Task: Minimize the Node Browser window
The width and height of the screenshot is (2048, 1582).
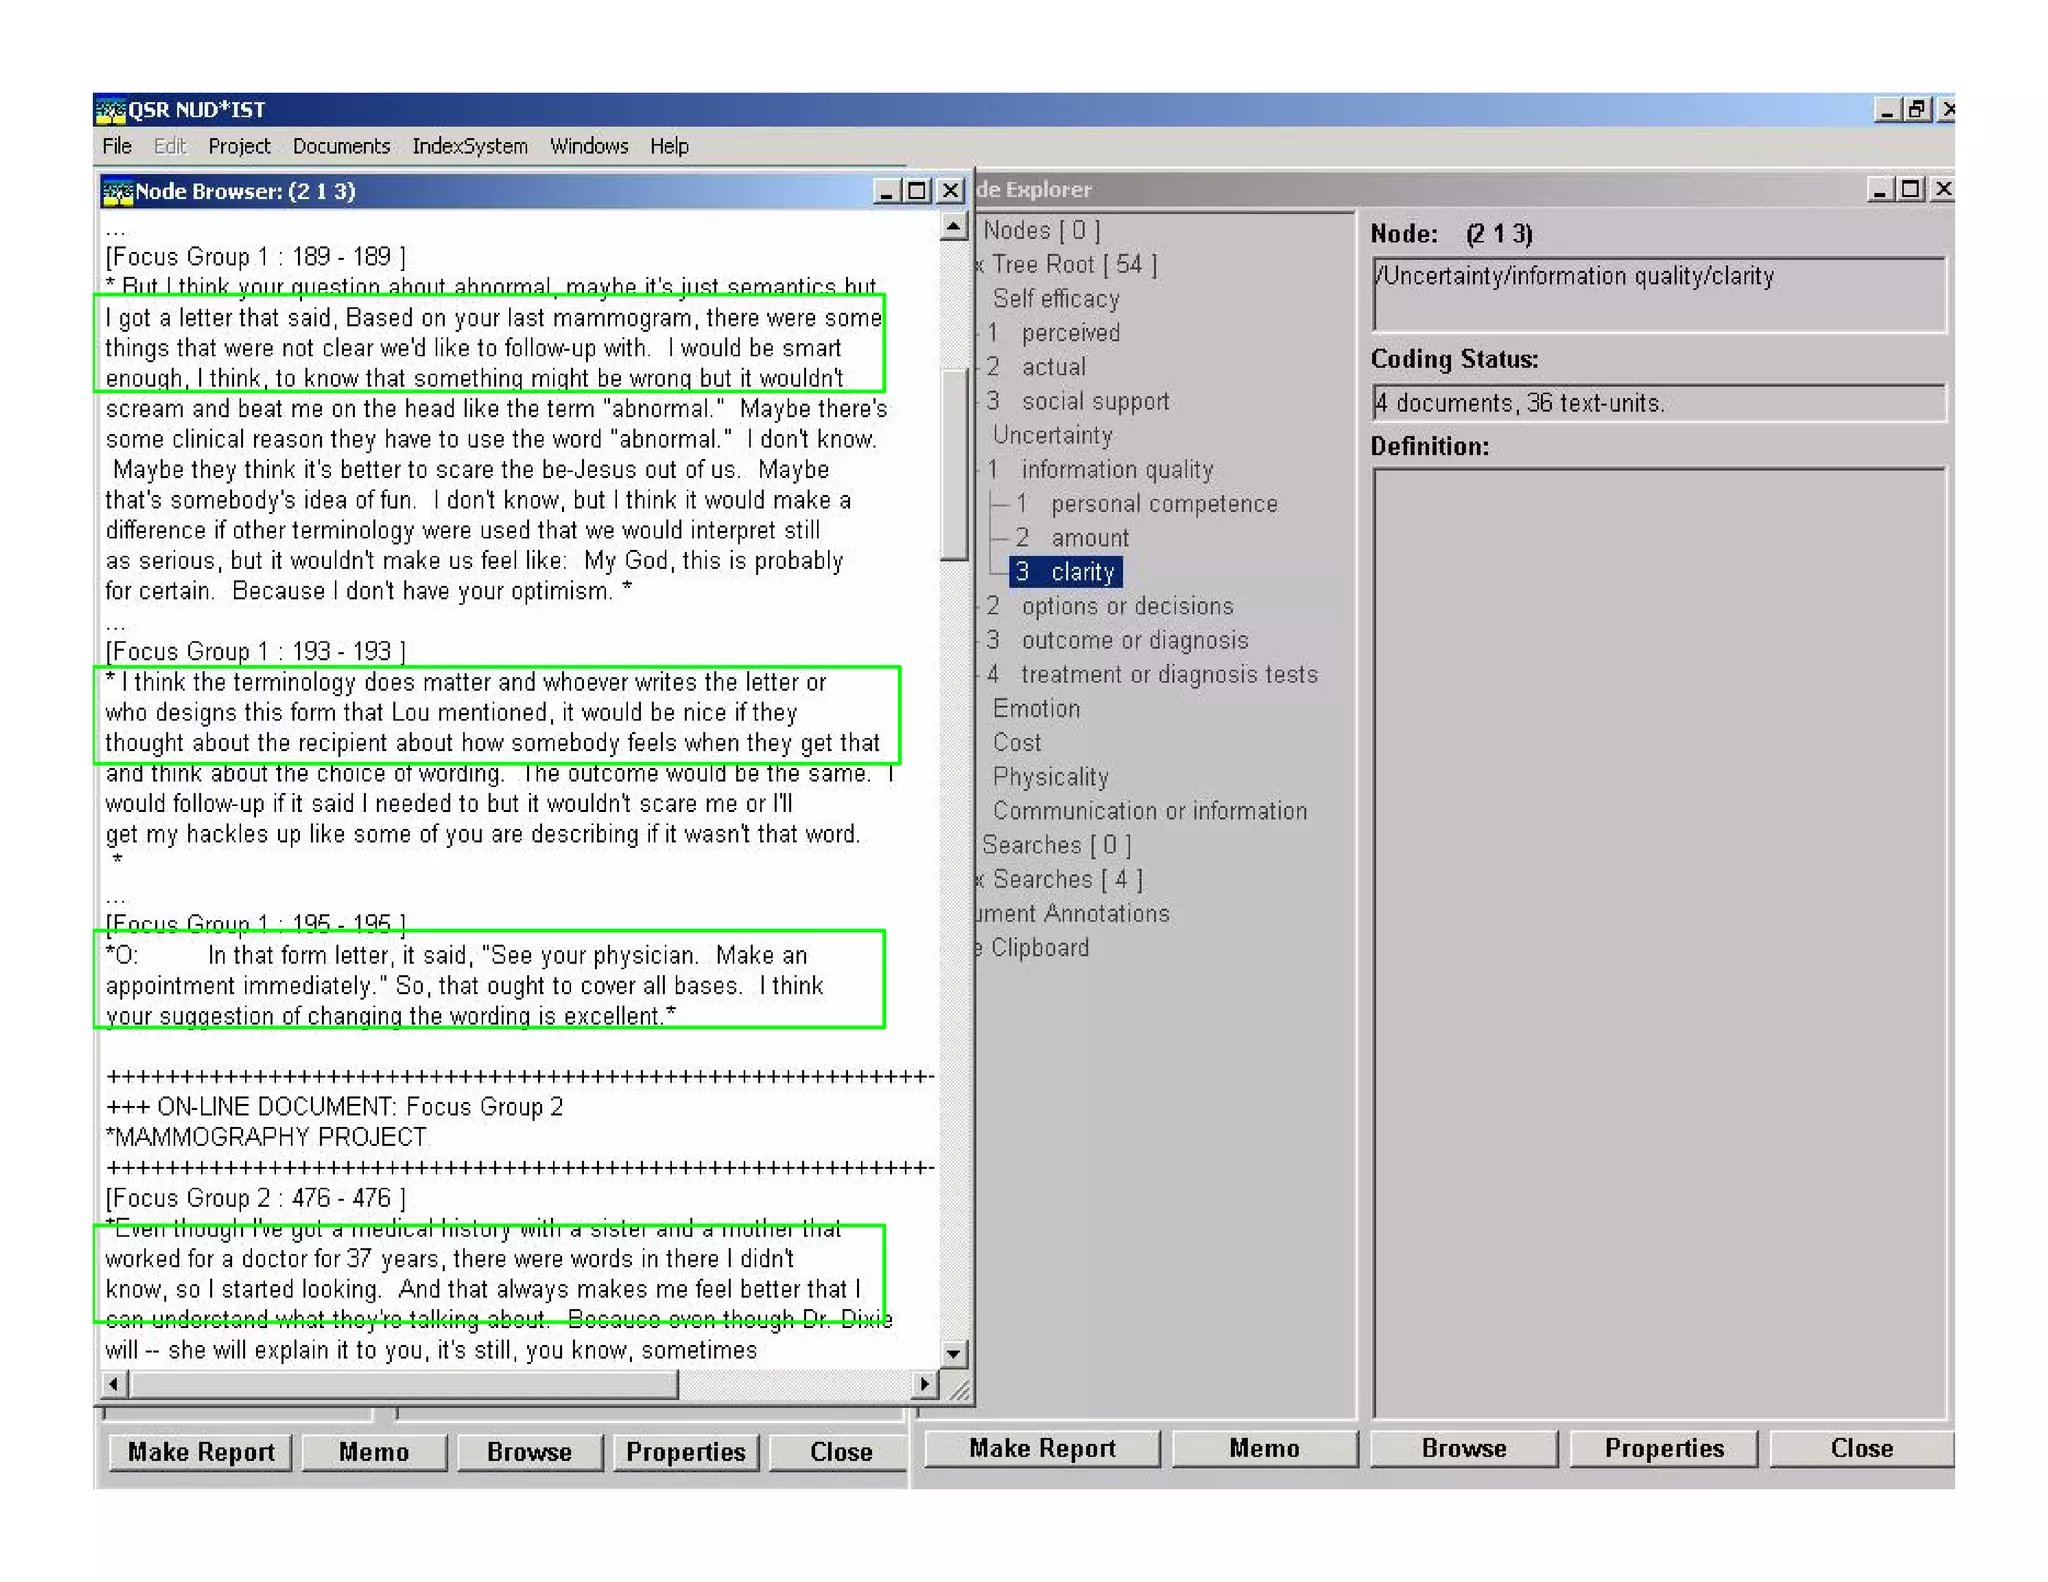Action: coord(885,191)
